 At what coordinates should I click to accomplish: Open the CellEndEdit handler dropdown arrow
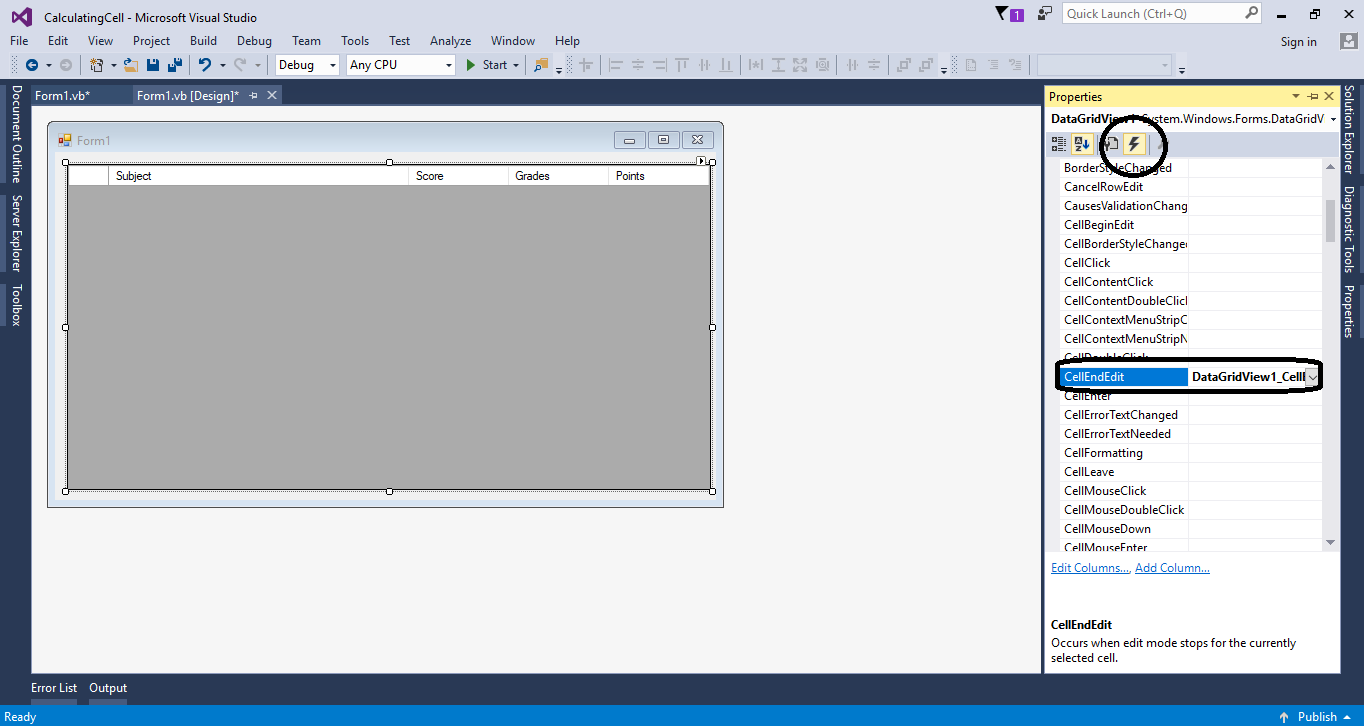1313,377
